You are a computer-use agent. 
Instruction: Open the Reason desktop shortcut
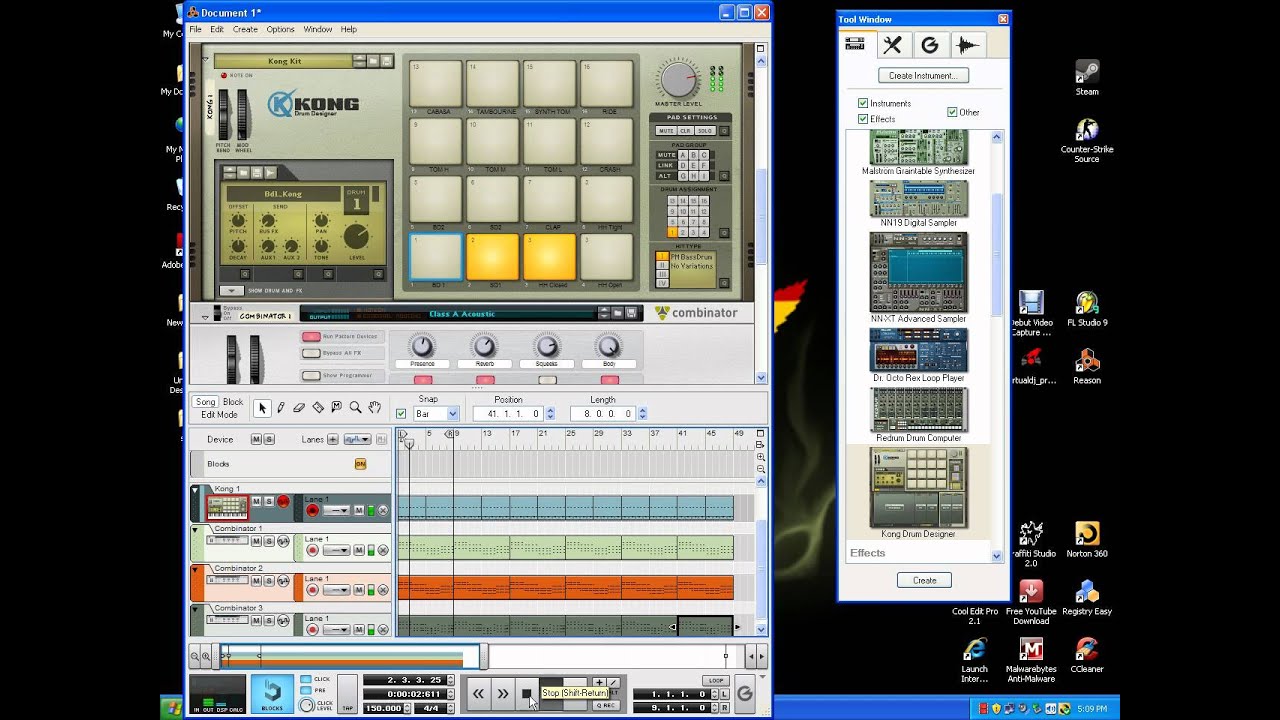pyautogui.click(x=1087, y=367)
